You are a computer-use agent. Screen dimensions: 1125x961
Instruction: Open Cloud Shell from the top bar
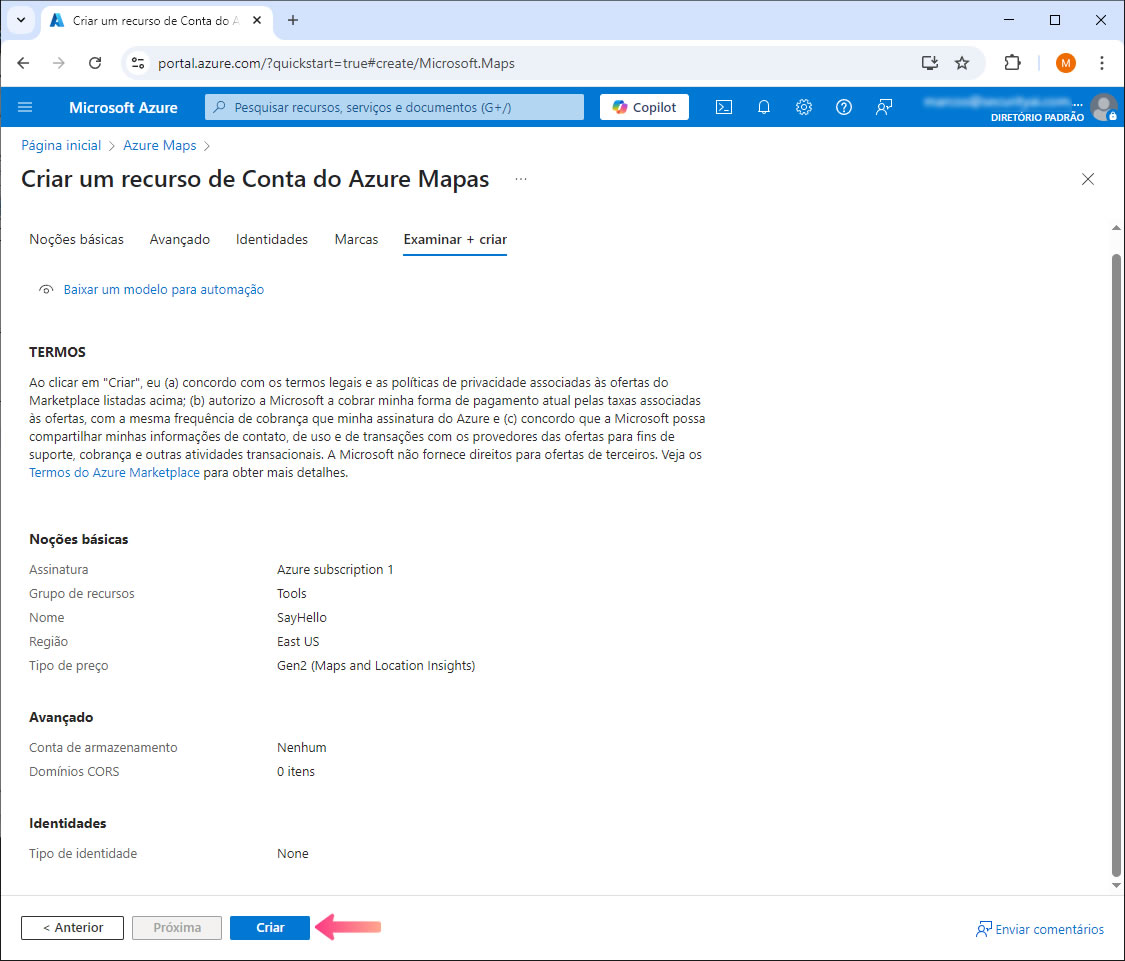[x=724, y=107]
